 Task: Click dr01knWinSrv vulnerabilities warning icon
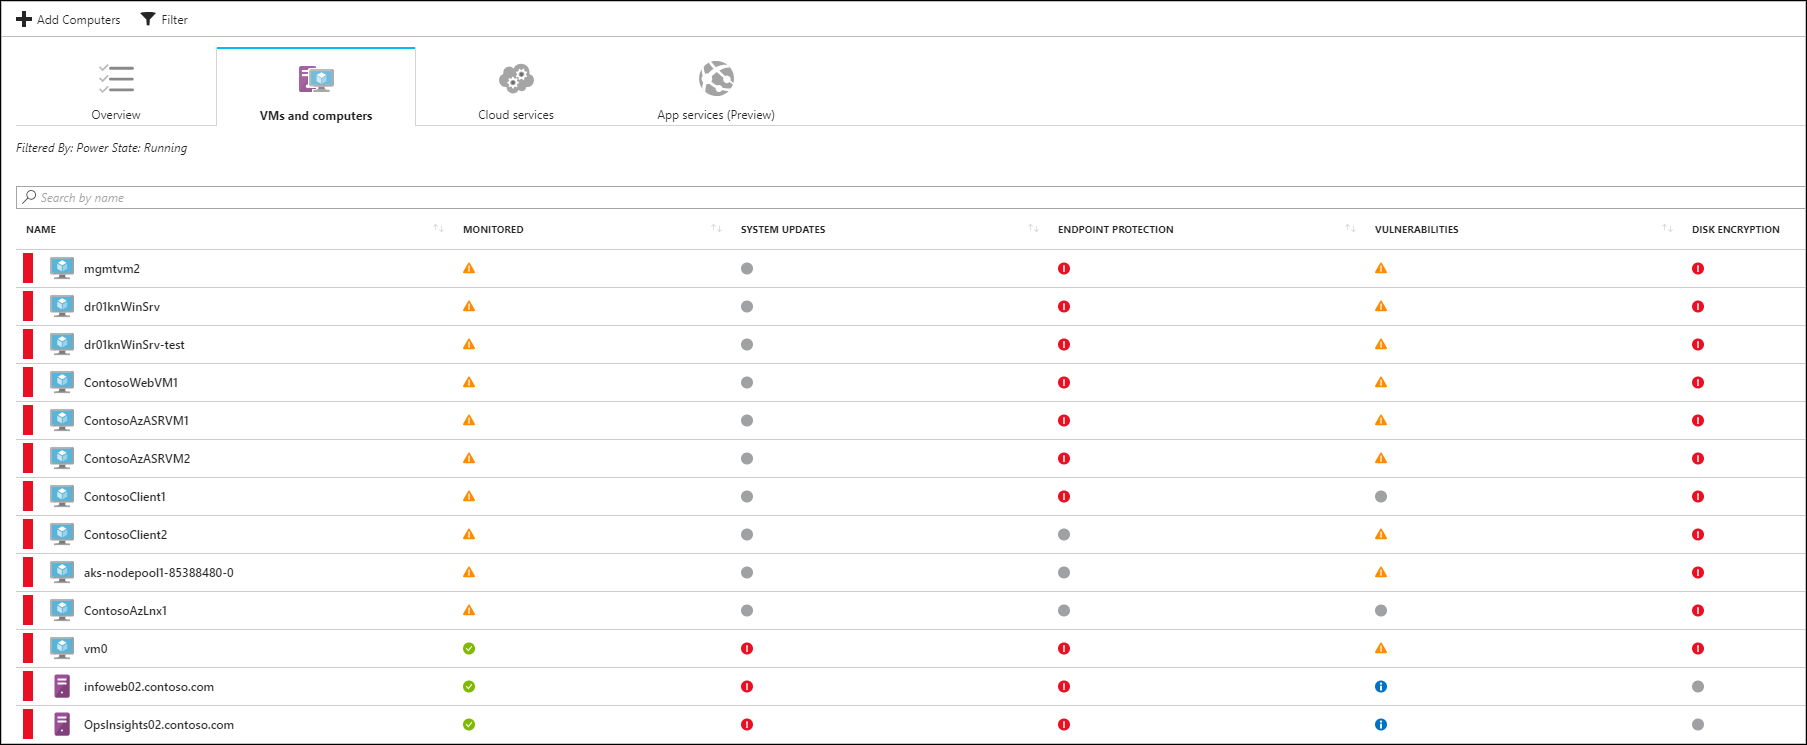click(x=1381, y=306)
